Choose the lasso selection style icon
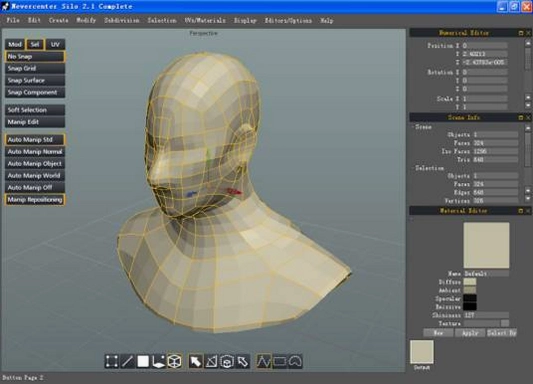Viewport: 533px width, 384px height. coord(295,361)
